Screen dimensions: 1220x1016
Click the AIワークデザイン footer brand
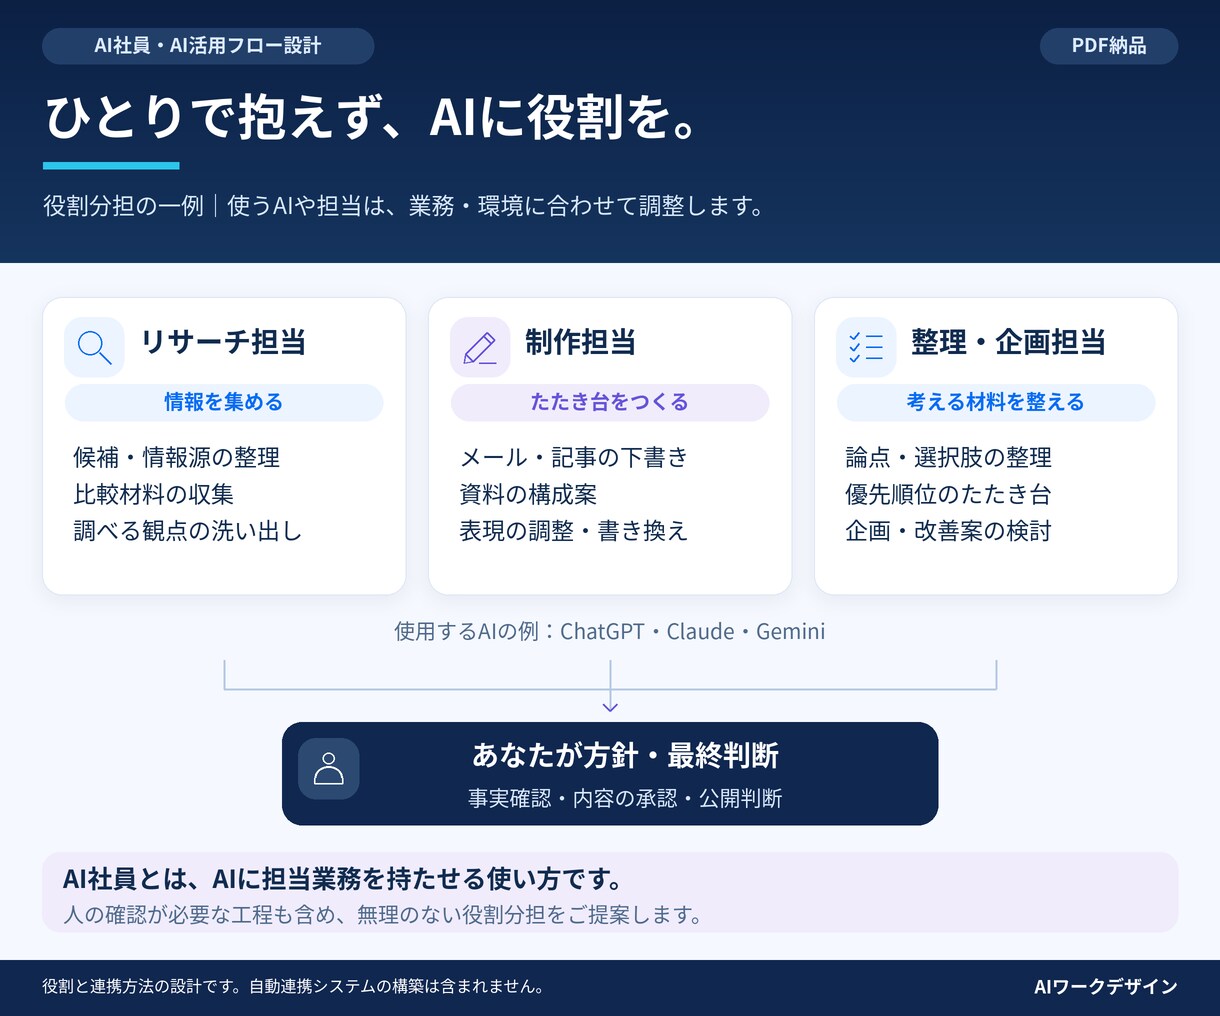(1106, 986)
